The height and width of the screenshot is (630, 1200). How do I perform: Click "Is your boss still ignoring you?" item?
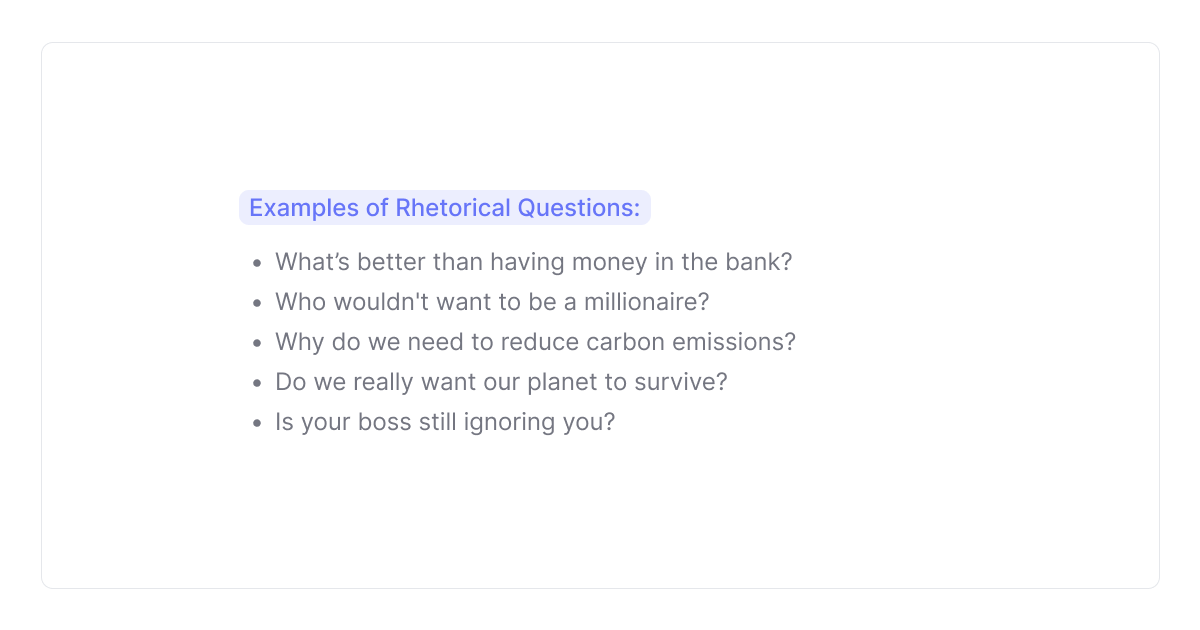(445, 422)
